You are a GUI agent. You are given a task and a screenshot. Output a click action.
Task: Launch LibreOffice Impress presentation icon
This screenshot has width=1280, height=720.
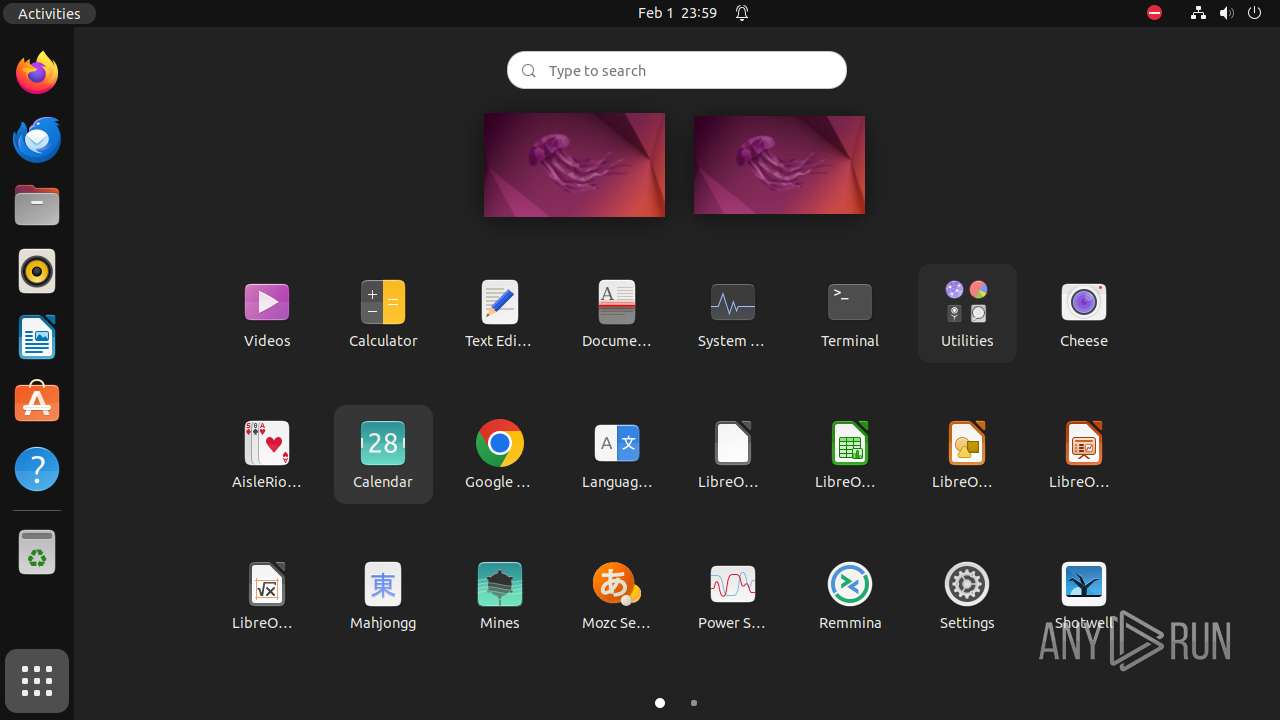(x=1084, y=455)
